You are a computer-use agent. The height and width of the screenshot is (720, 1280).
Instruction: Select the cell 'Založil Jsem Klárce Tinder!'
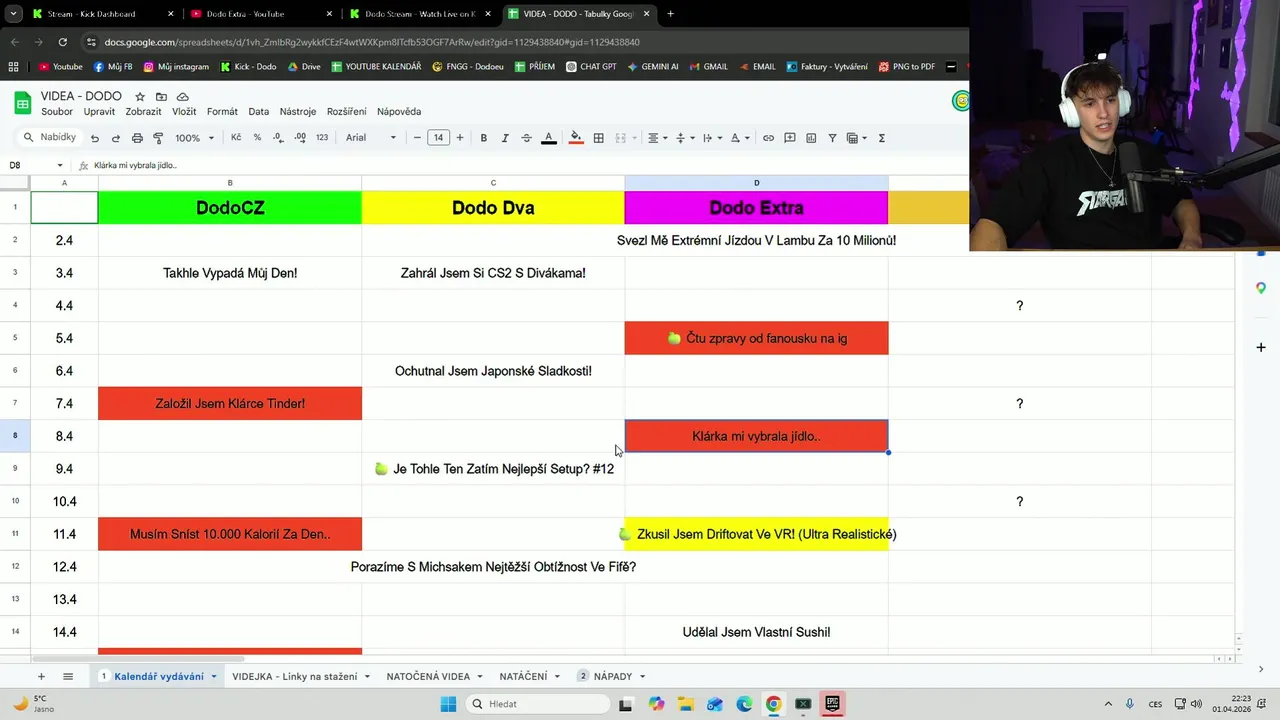pos(230,404)
